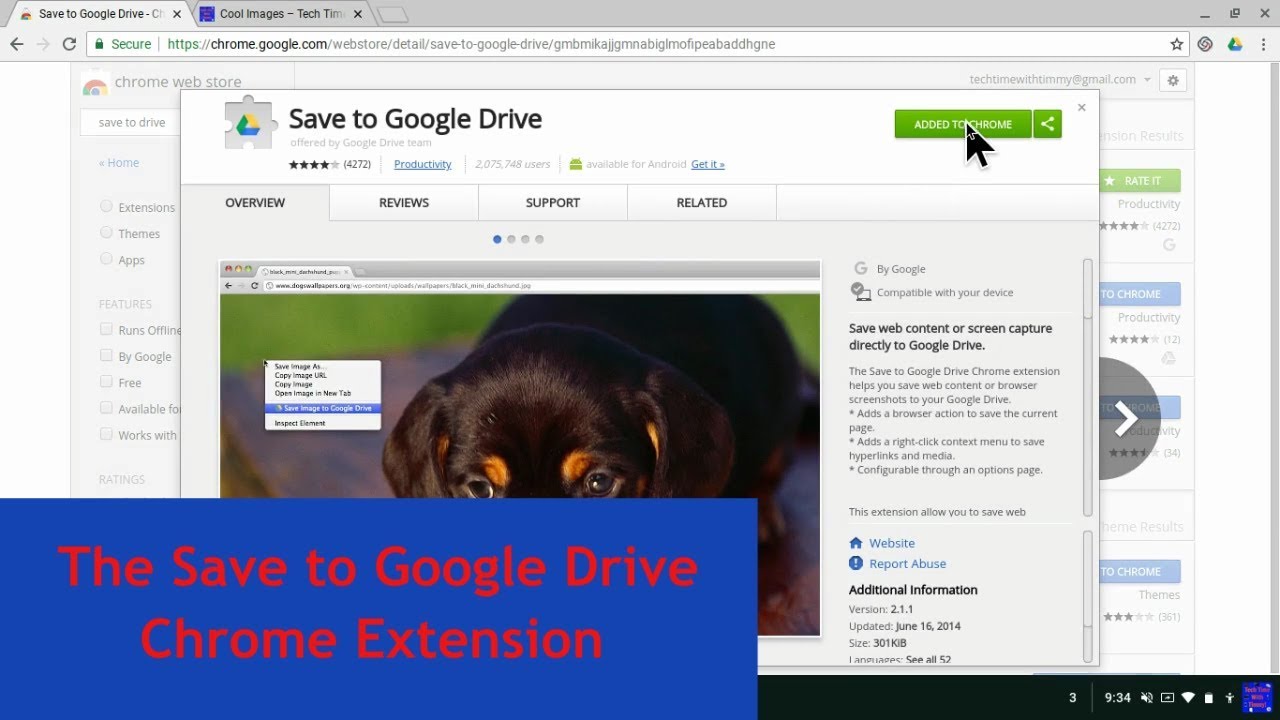
Task: Check the Free feature box
Action: pyautogui.click(x=106, y=382)
